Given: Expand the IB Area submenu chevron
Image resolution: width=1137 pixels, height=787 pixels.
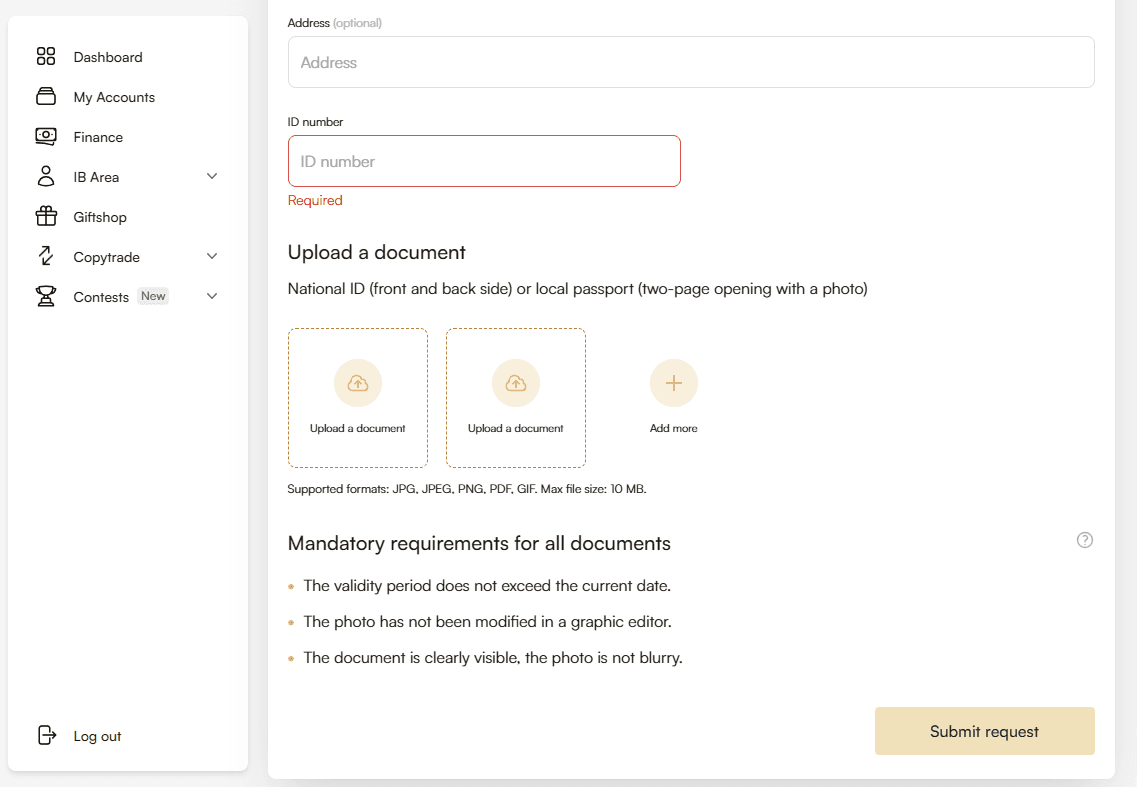Looking at the screenshot, I should [x=212, y=177].
